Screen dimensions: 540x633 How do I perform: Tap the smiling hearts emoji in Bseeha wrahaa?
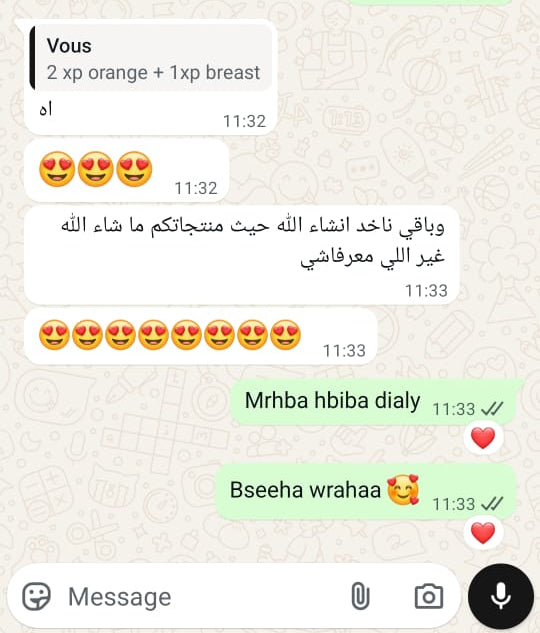click(403, 490)
